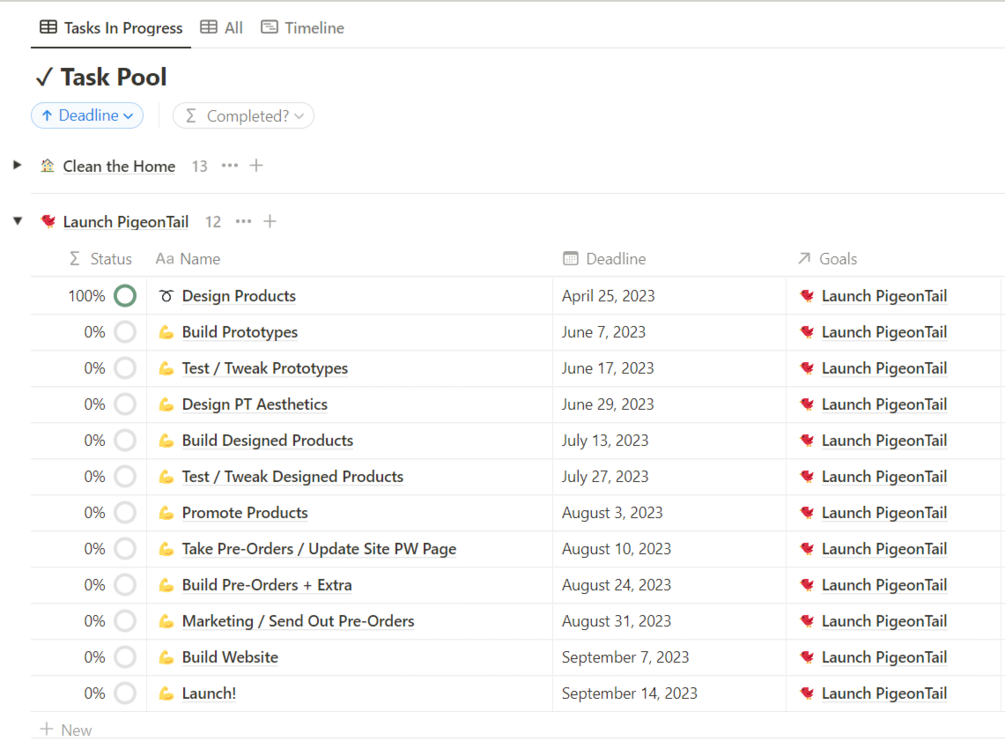The image size is (1005, 749).
Task: Switch to the Timeline tab
Action: tap(303, 28)
